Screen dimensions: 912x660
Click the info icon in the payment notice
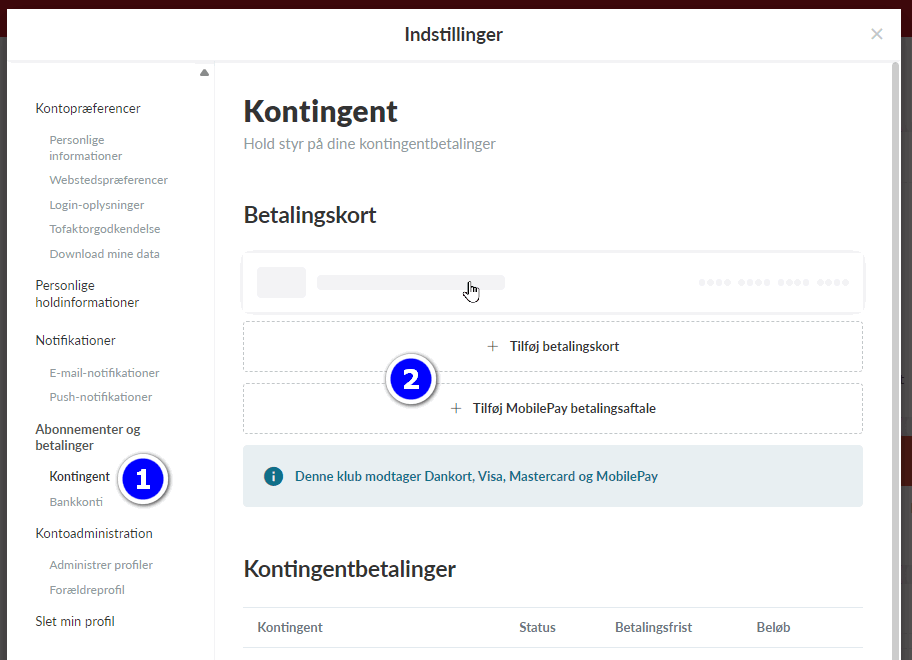pos(273,476)
